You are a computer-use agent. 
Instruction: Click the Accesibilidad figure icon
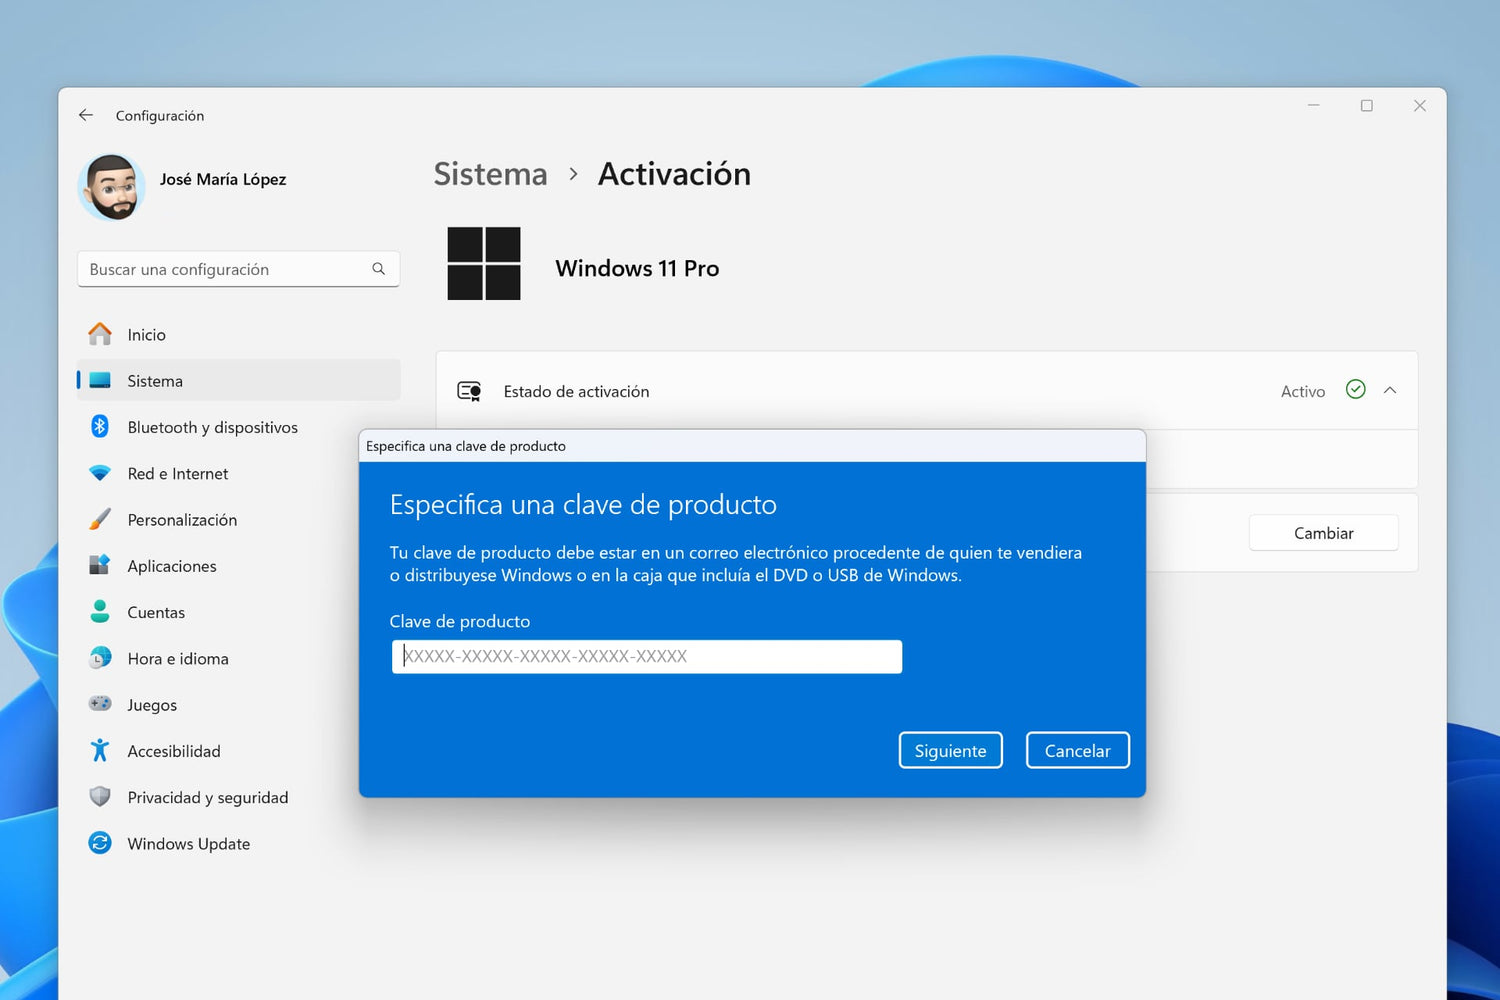(100, 751)
